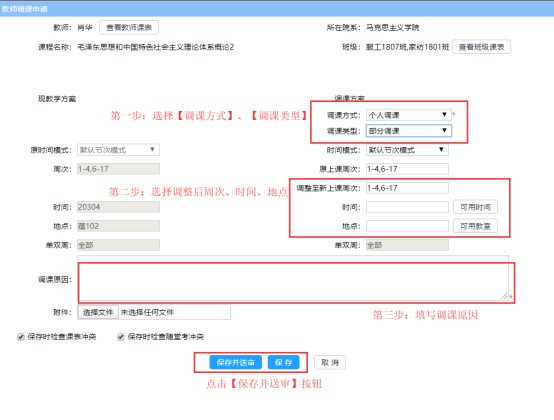Open the grayed 原时间模式 dropdown

pos(118,150)
